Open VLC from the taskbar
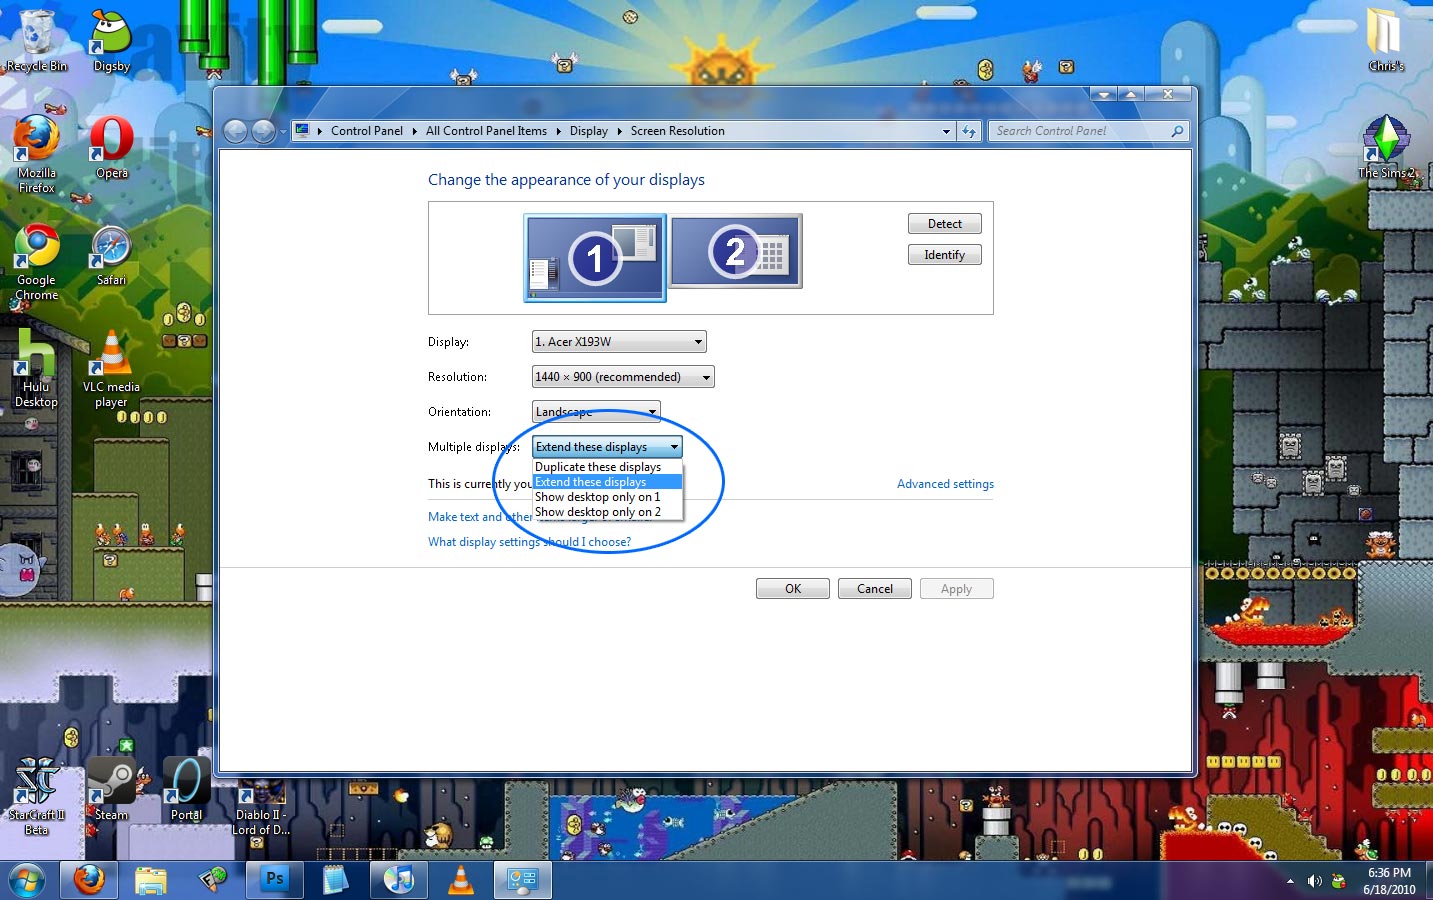This screenshot has width=1433, height=900. coord(461,881)
